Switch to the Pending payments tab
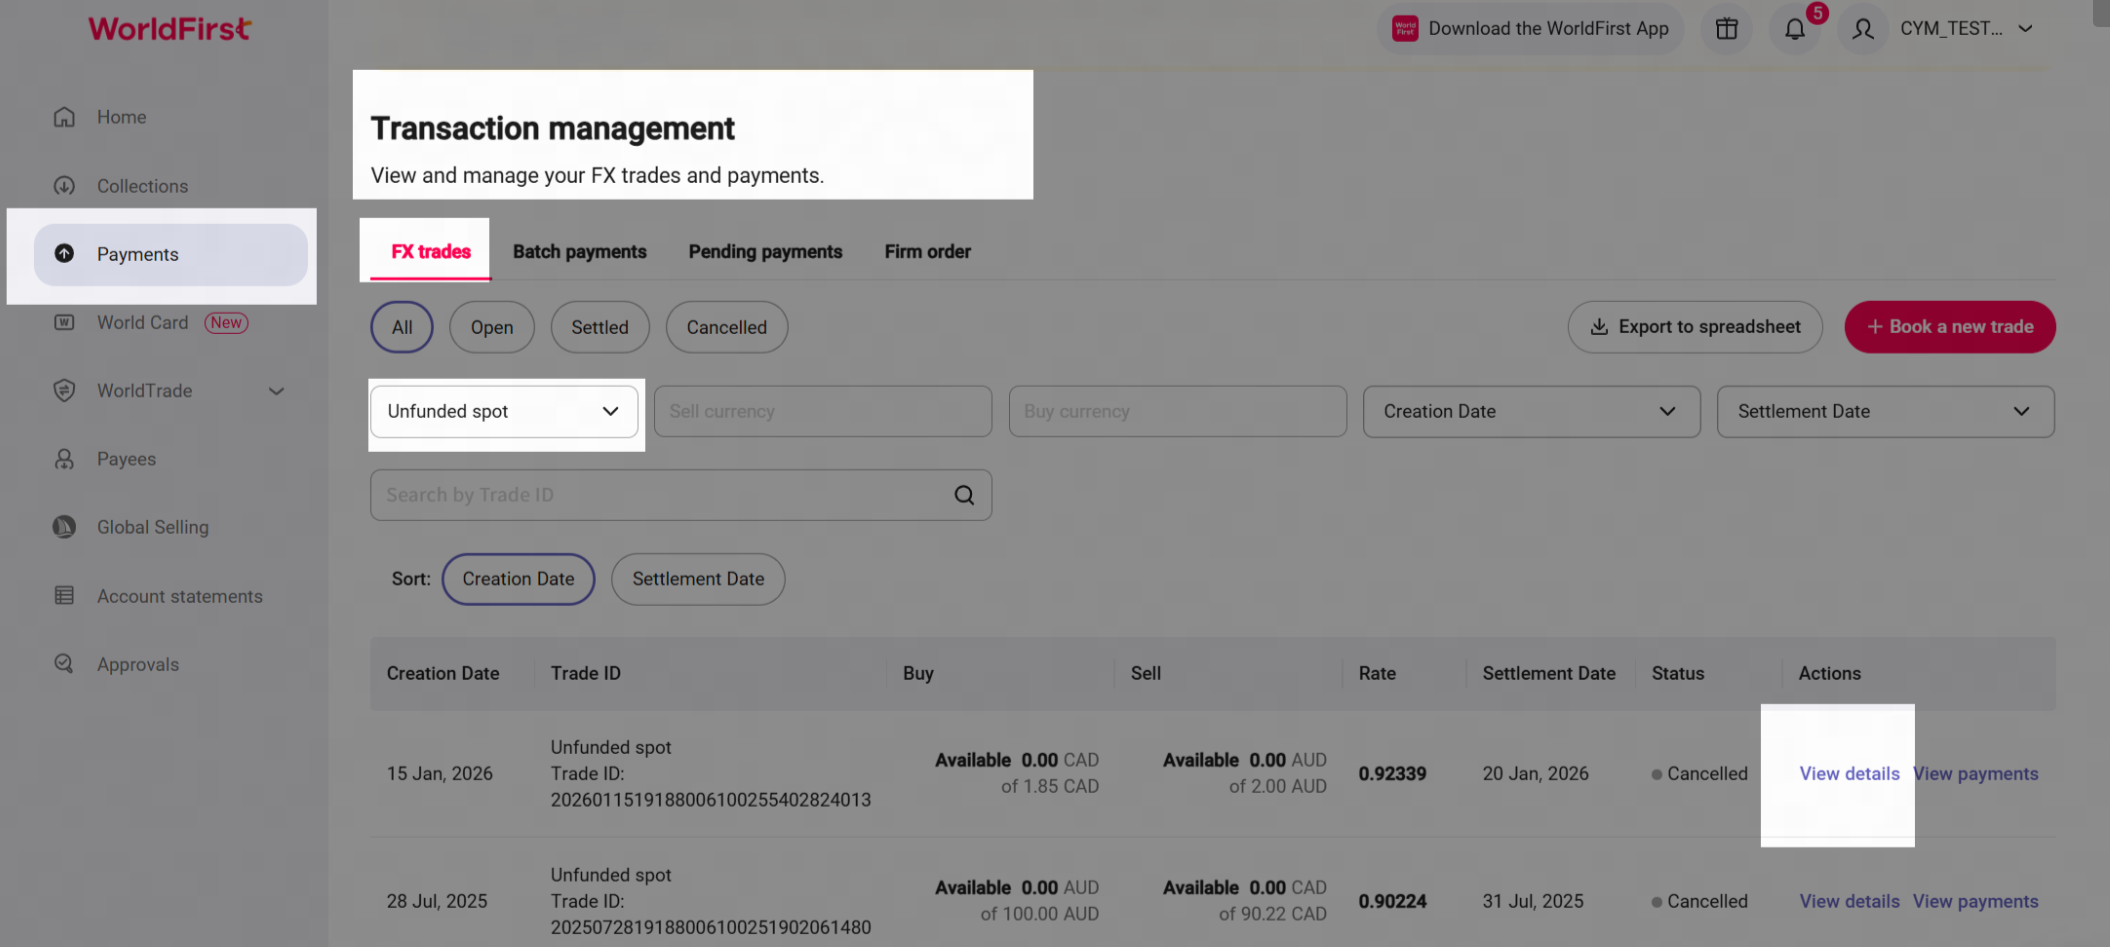 (765, 252)
